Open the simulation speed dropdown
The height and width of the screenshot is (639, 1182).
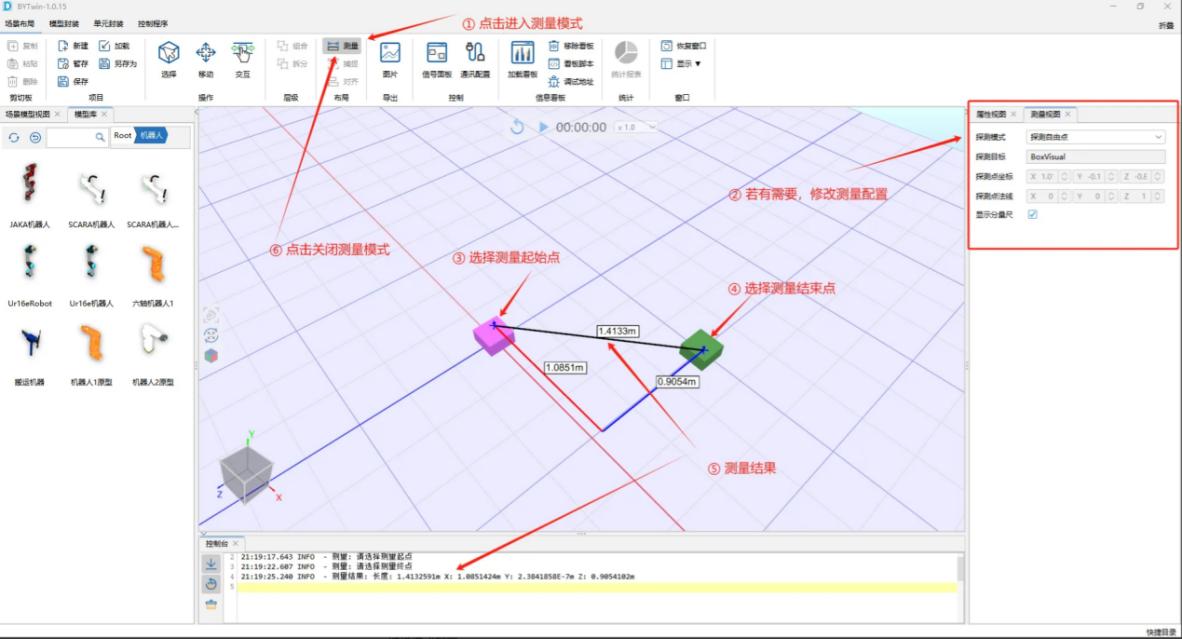click(x=635, y=127)
